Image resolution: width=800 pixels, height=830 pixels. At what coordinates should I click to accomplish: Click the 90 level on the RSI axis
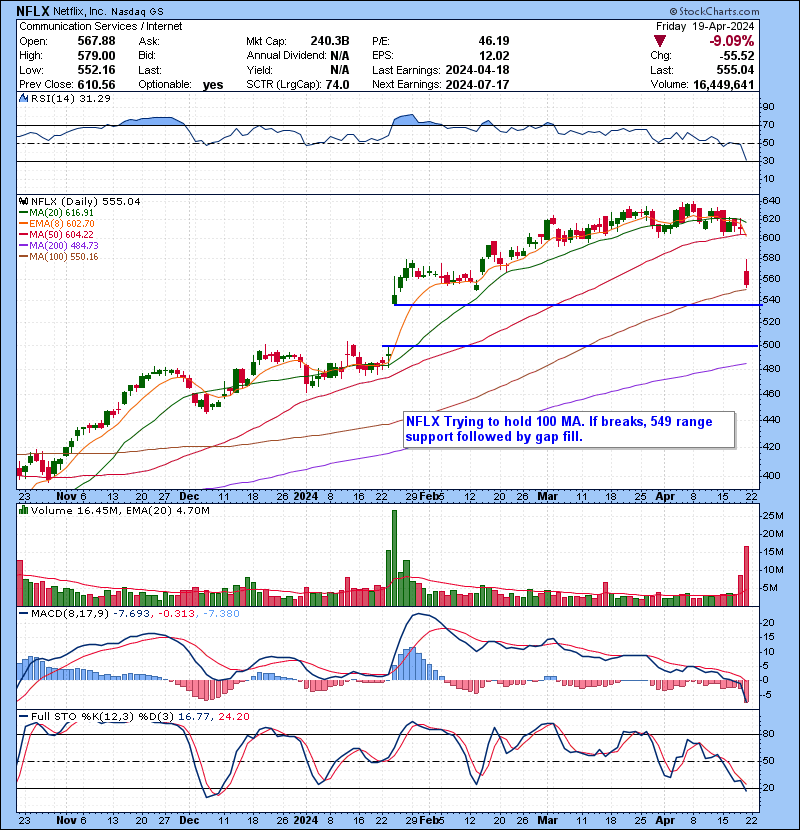point(768,107)
